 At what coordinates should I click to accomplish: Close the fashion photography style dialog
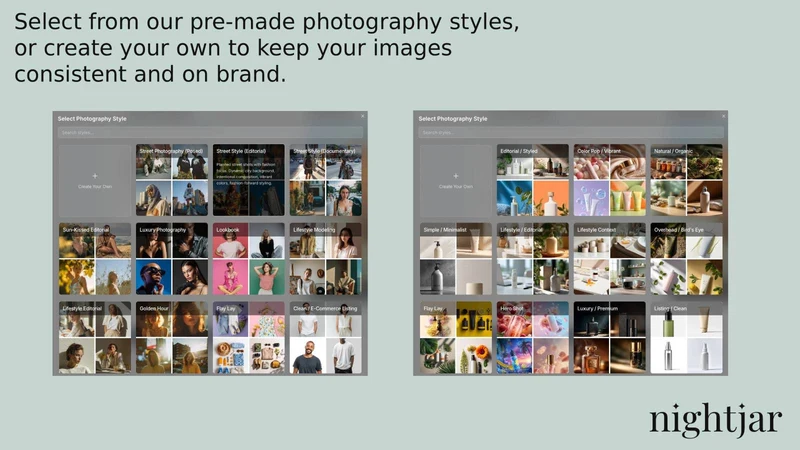click(x=363, y=116)
